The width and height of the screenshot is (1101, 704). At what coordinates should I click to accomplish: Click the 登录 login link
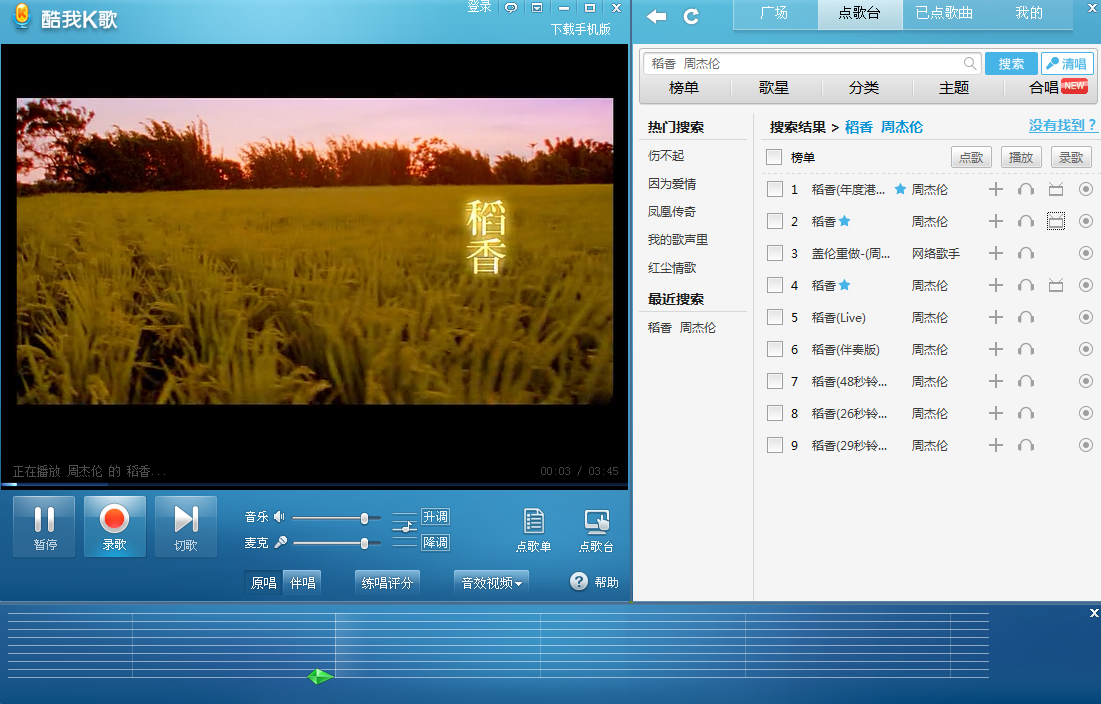(x=479, y=7)
